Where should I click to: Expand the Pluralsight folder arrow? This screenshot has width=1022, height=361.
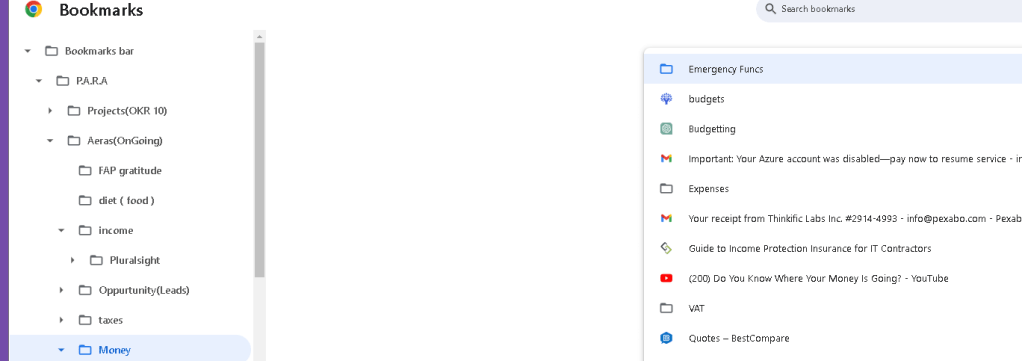[x=72, y=261]
